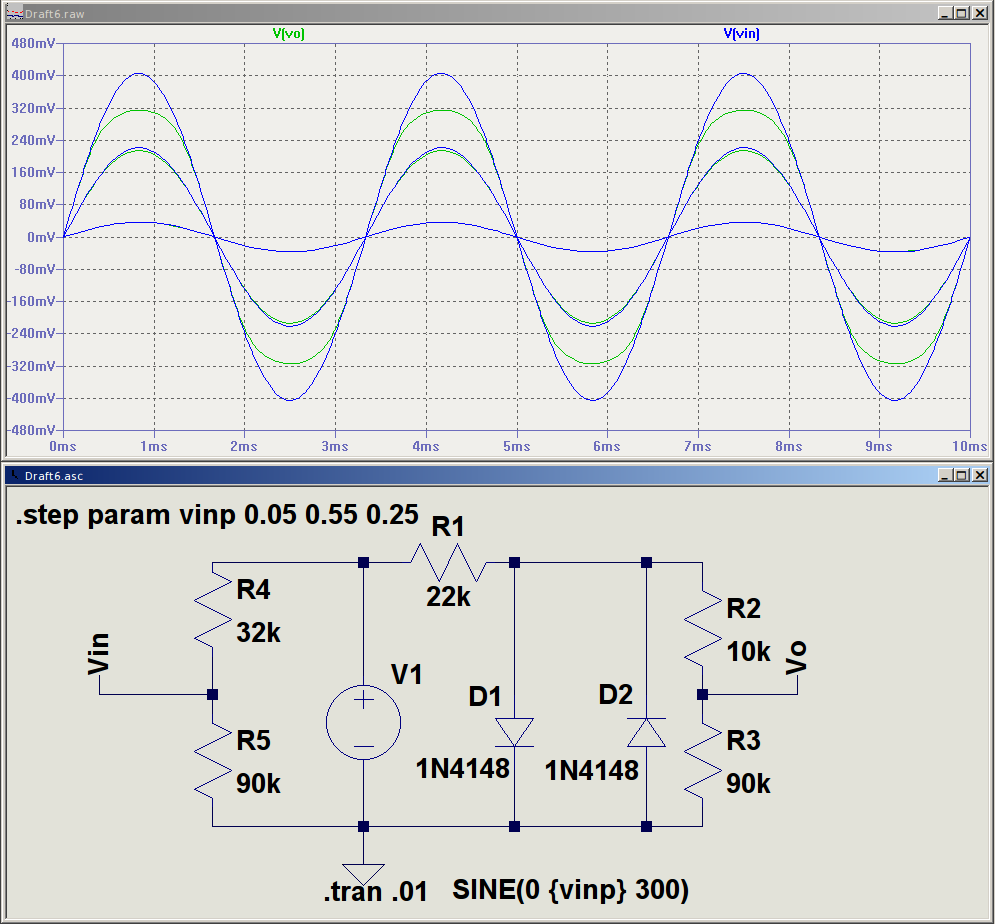This screenshot has height=924, width=995.
Task: Click the .step param vinp directive text
Action: point(217,515)
